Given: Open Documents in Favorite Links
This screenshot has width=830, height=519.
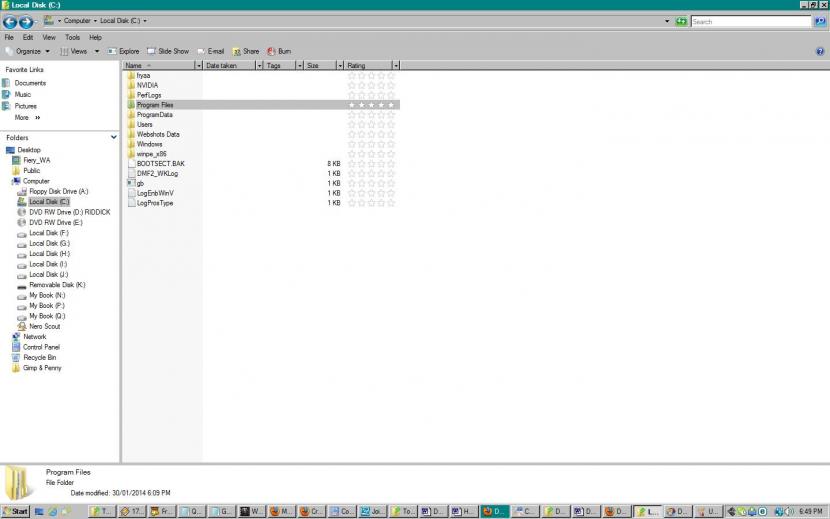Looking at the screenshot, I should [x=30, y=83].
